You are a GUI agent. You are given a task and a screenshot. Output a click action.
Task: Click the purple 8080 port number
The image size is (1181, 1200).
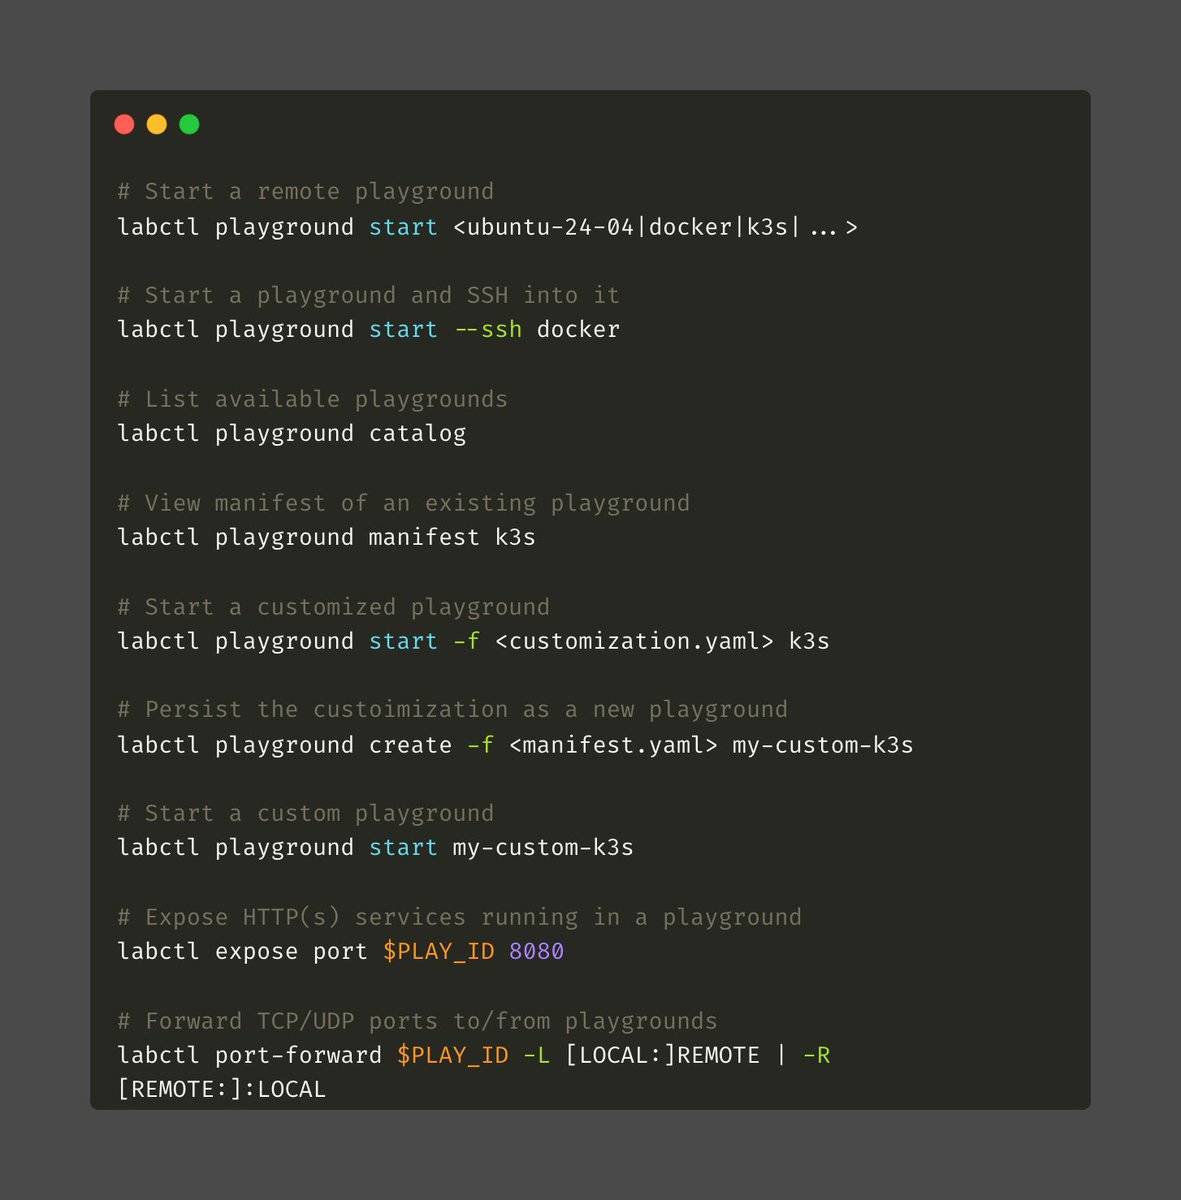536,951
